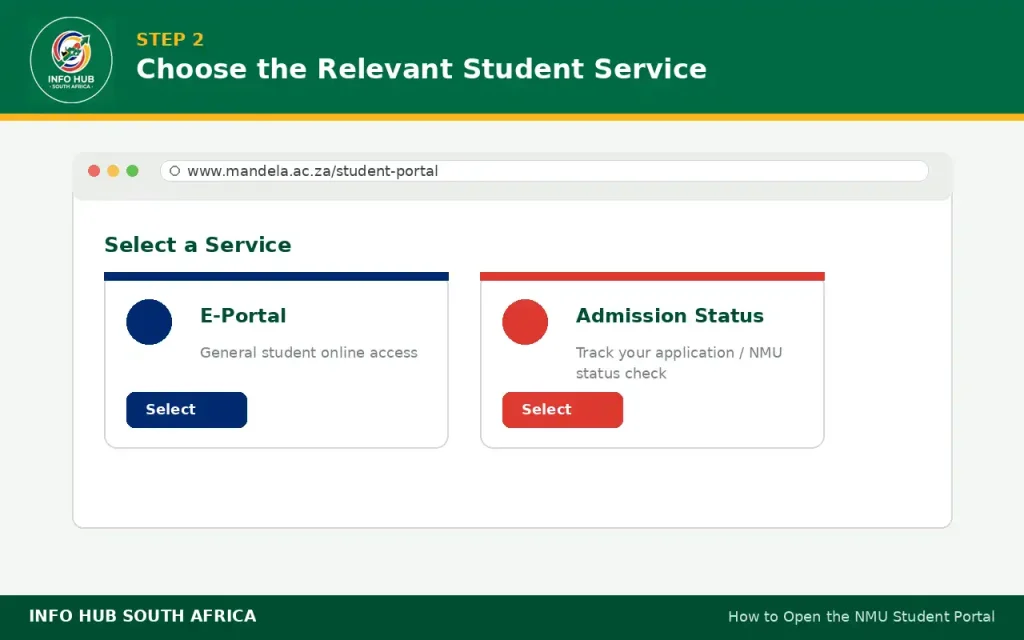
Task: Click 'How to Open the NMU Student Portal' footer
Action: click(x=861, y=616)
